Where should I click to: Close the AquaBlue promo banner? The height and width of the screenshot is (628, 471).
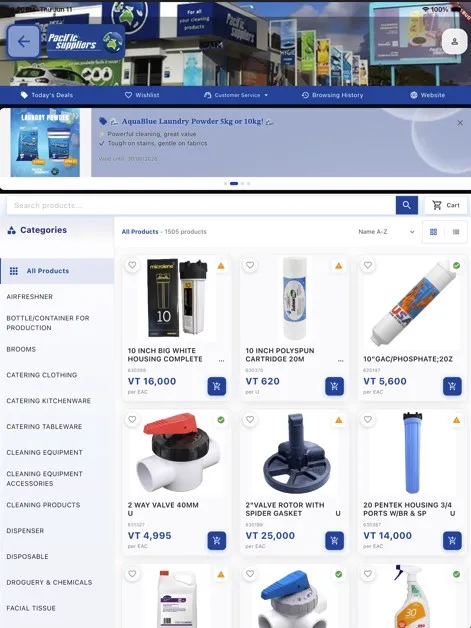(x=460, y=123)
